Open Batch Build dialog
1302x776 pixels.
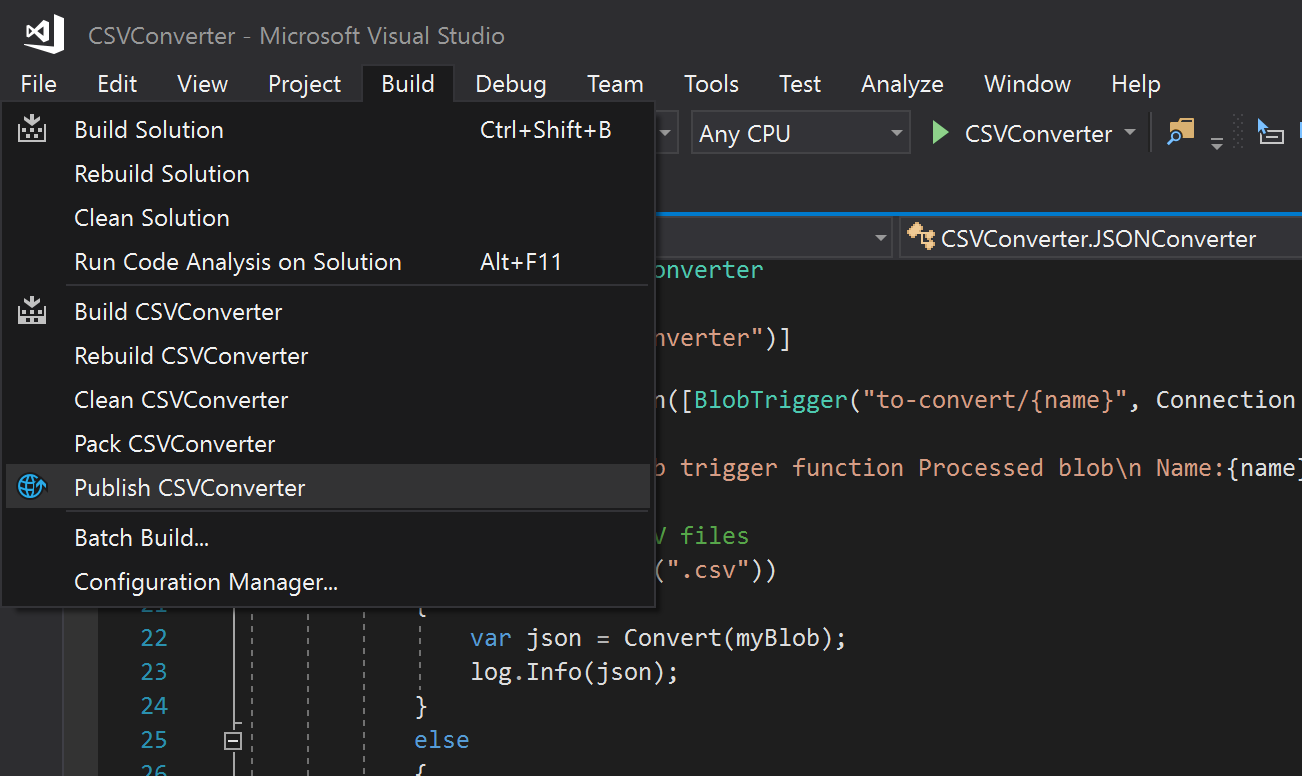click(x=328, y=538)
